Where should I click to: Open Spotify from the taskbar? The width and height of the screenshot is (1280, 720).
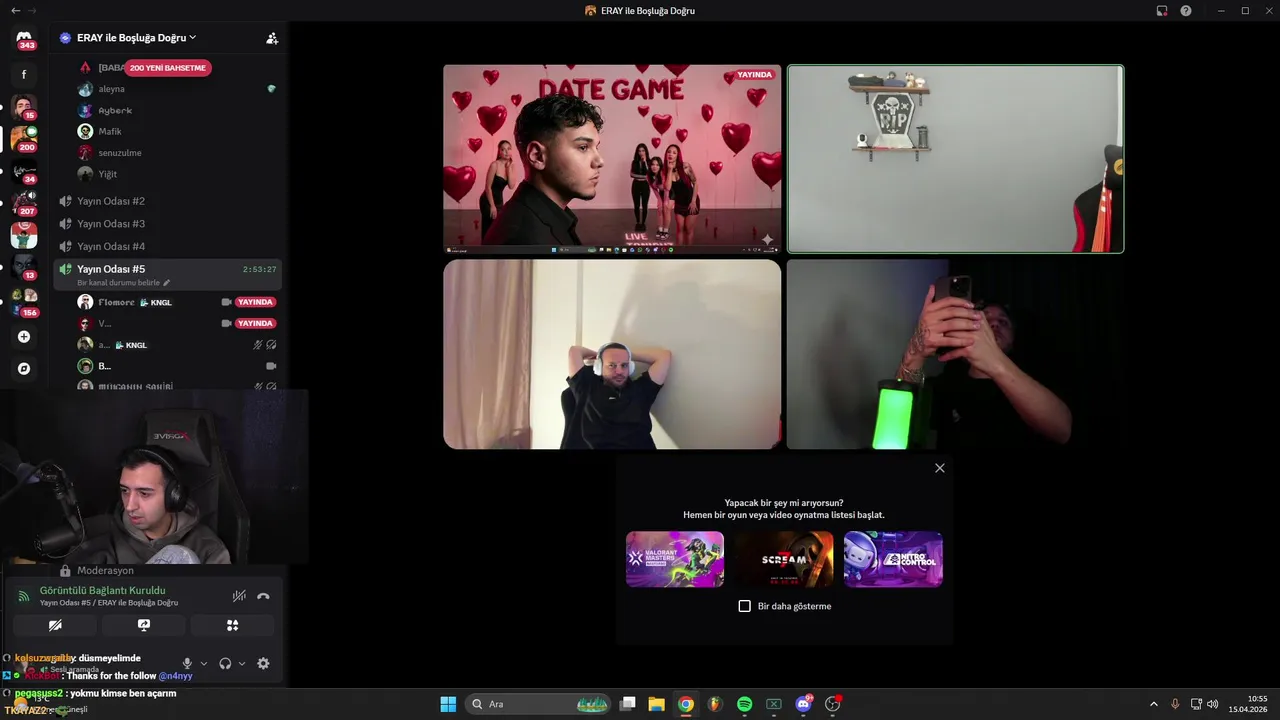744,704
